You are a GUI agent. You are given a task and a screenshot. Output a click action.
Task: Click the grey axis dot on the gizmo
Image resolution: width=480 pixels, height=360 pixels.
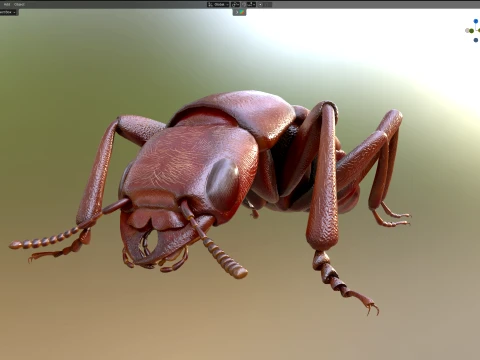click(467, 30)
